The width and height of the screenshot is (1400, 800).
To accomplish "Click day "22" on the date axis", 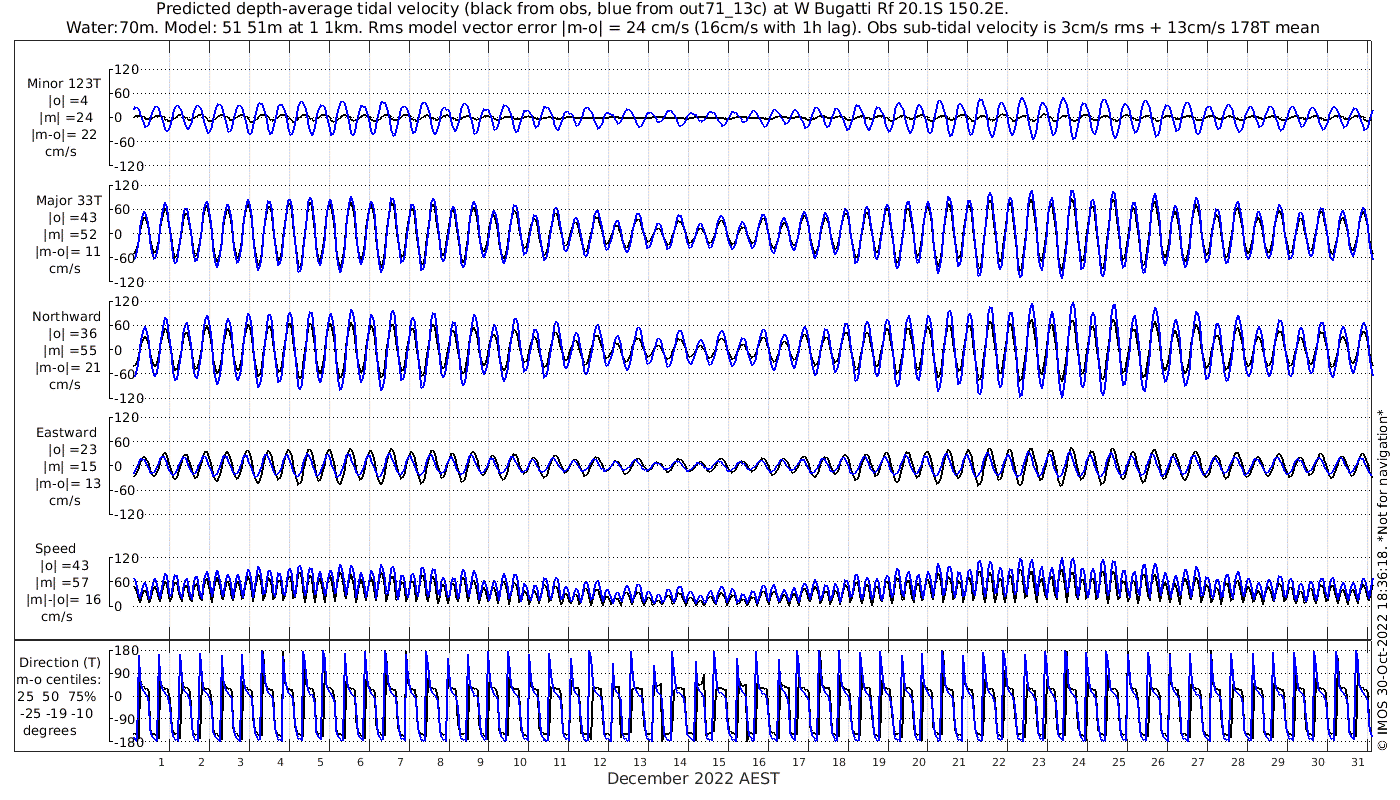I will (x=998, y=762).
